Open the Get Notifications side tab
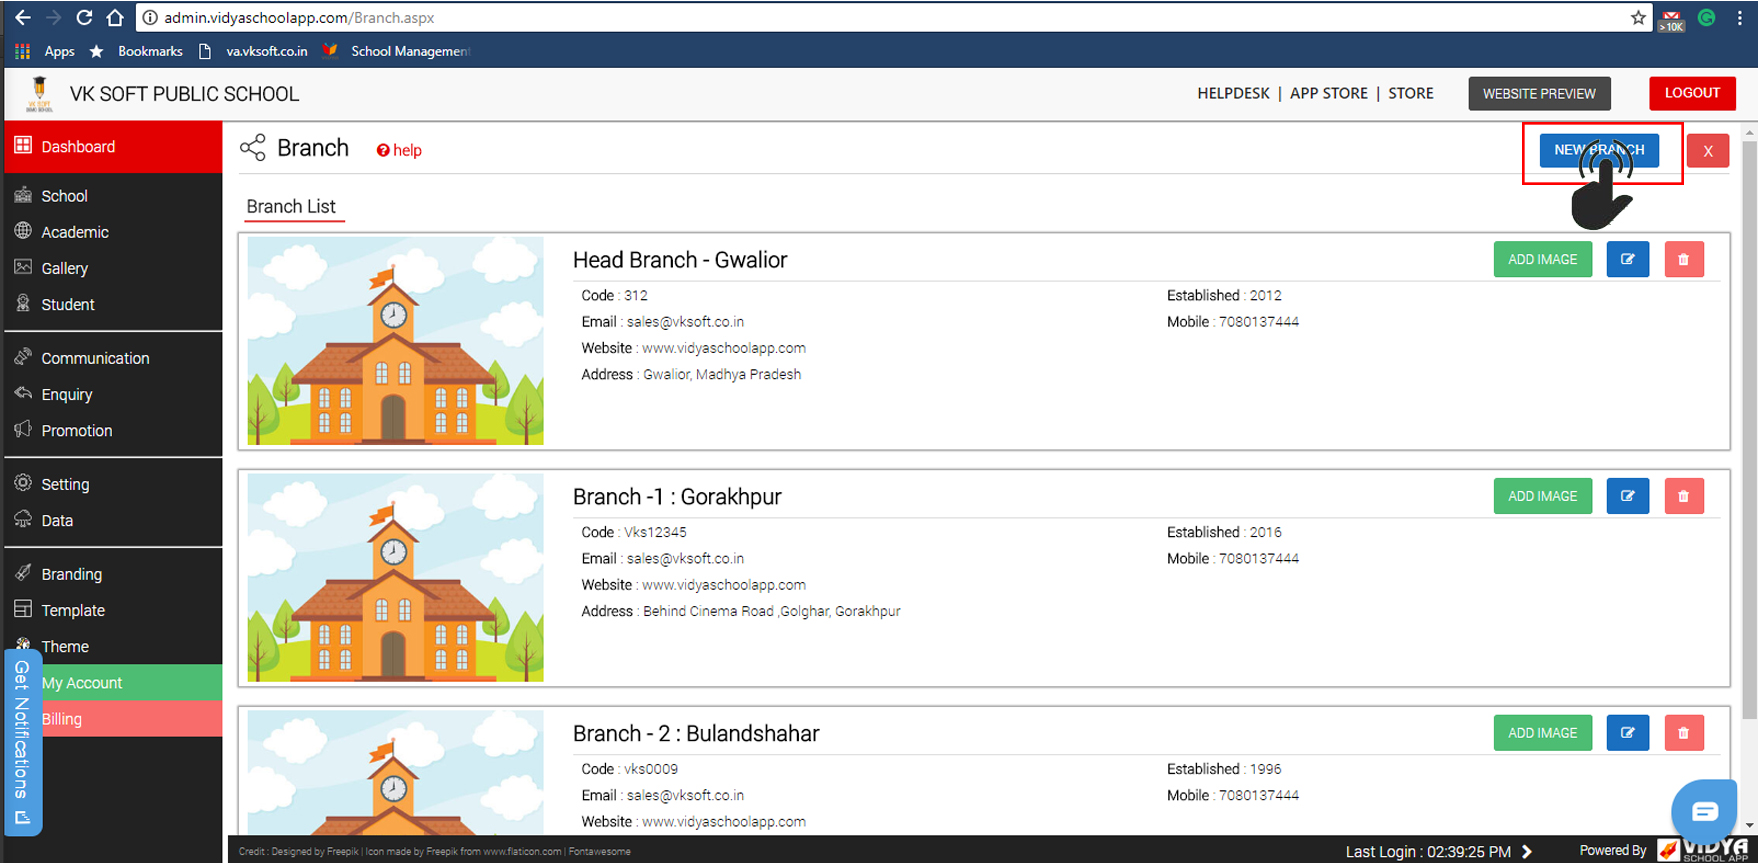The image size is (1758, 864). (22, 742)
